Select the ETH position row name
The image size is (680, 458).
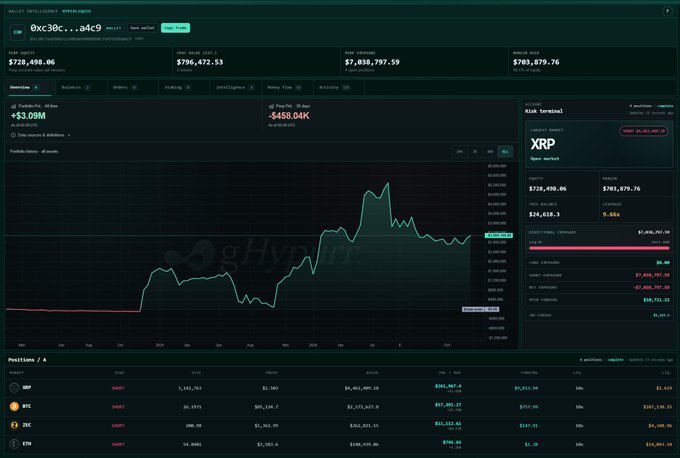(x=26, y=444)
